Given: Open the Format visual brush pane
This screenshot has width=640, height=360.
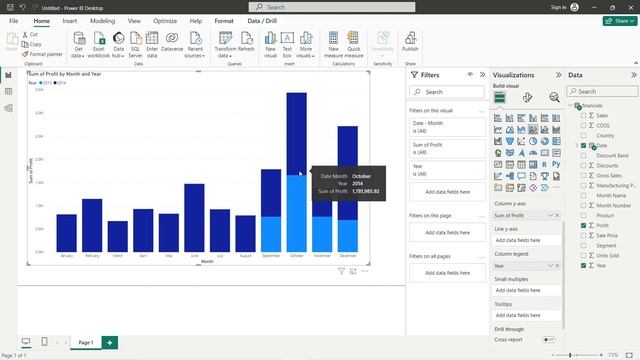Looking at the screenshot, I should tap(527, 97).
